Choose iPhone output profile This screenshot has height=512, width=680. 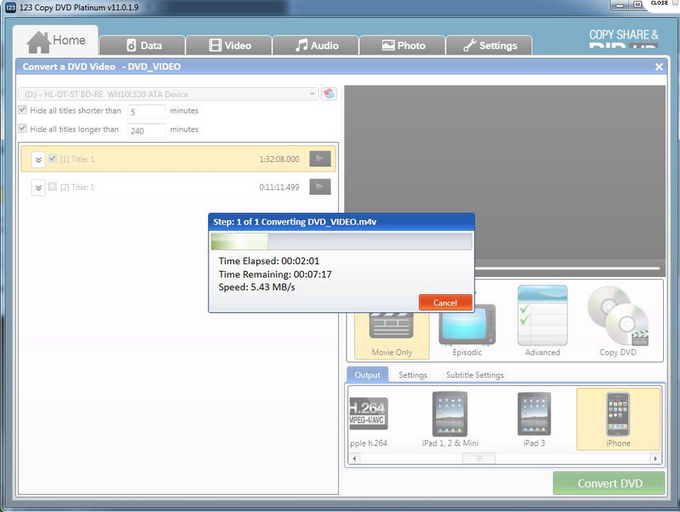click(618, 419)
